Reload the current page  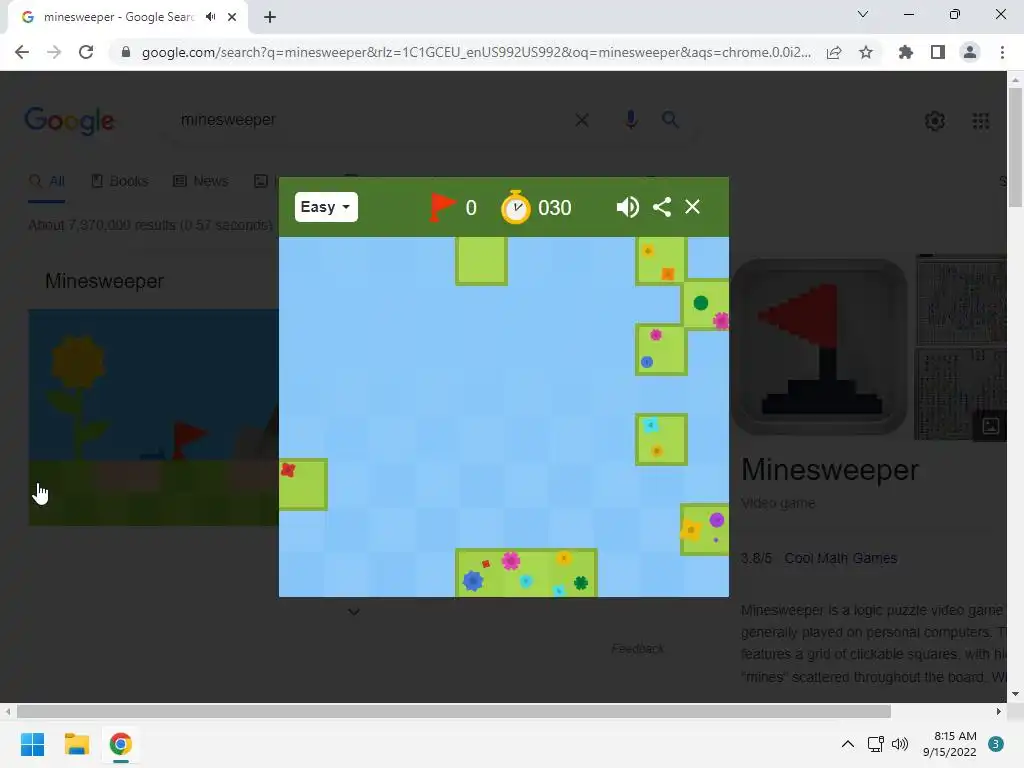86,52
